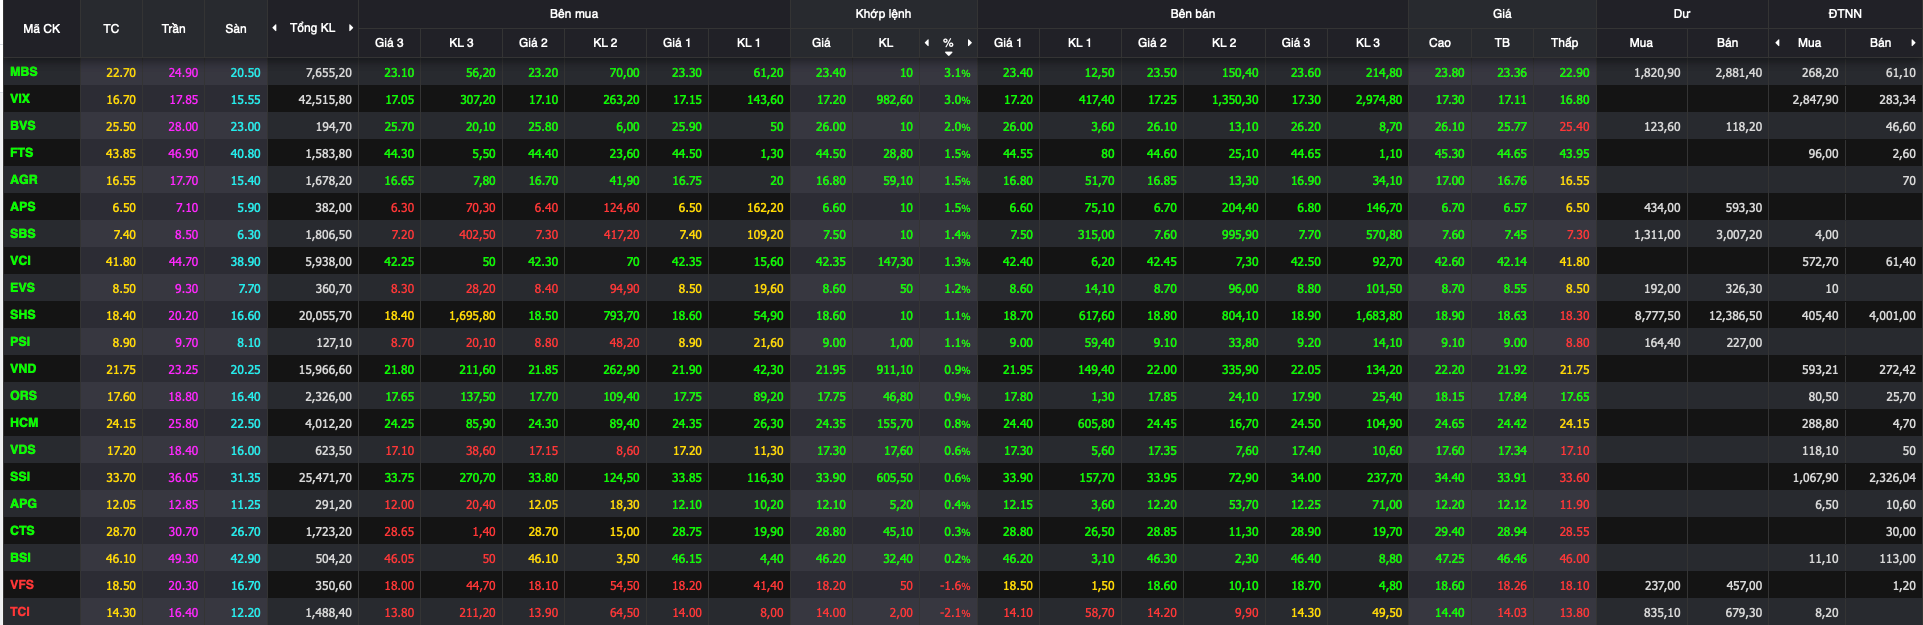This screenshot has width=1923, height=625.
Task: Click the VFS -1.6% change cell
Action: pyautogui.click(x=955, y=586)
